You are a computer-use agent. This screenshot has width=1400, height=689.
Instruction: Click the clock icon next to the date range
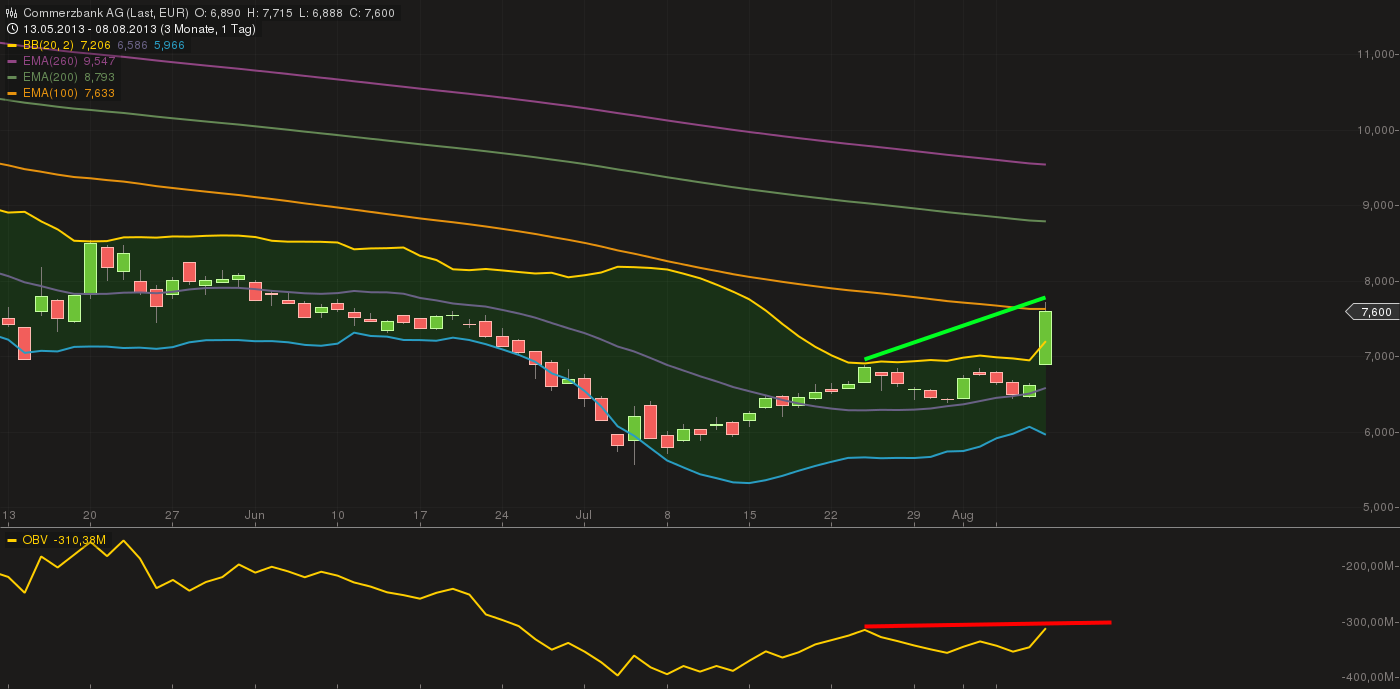(x=11, y=29)
